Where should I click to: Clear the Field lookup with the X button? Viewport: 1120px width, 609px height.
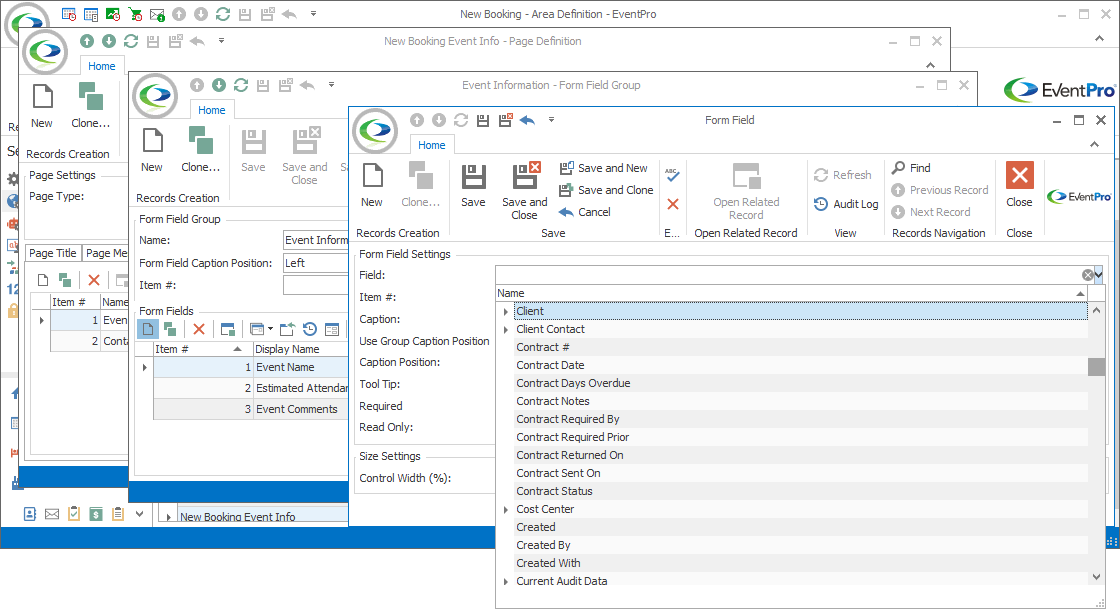tap(1087, 275)
